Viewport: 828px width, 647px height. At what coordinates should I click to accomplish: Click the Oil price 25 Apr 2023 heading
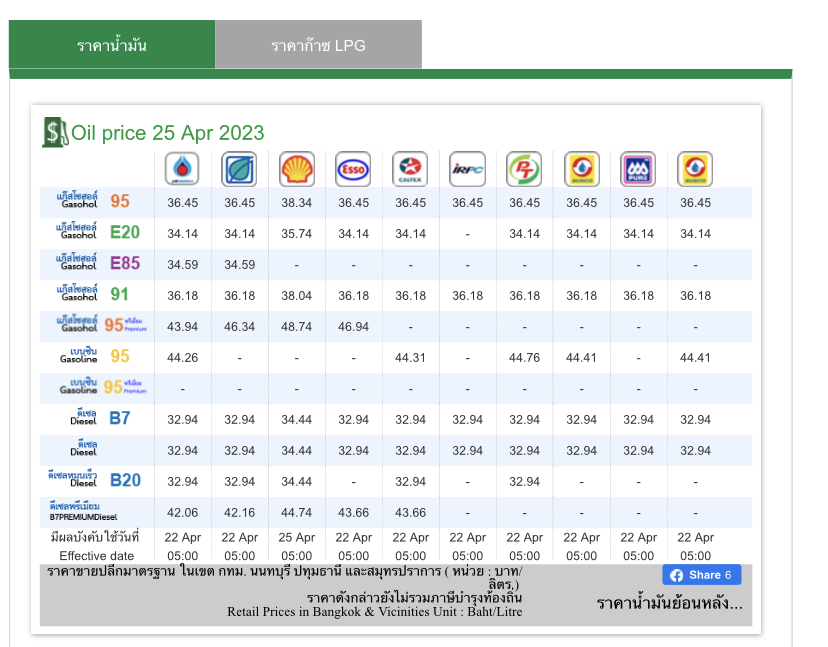[167, 133]
